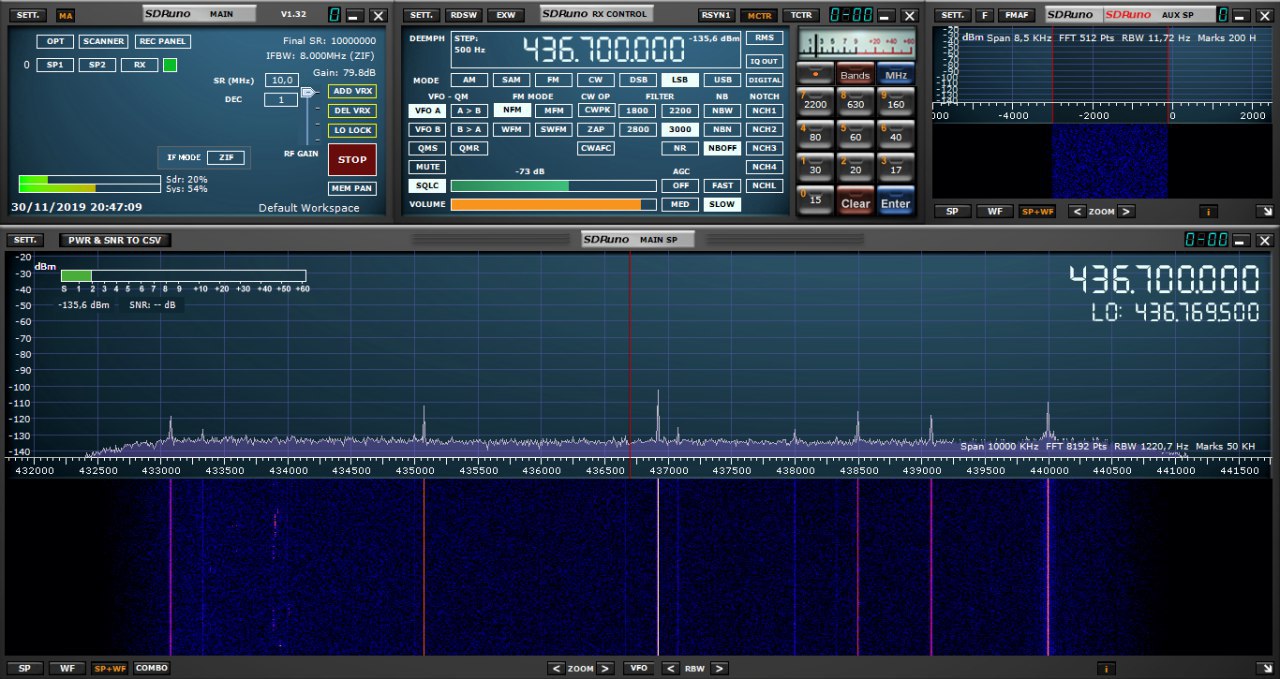Click the info icon in Main SP panel
1280x679 pixels.
1107,668
